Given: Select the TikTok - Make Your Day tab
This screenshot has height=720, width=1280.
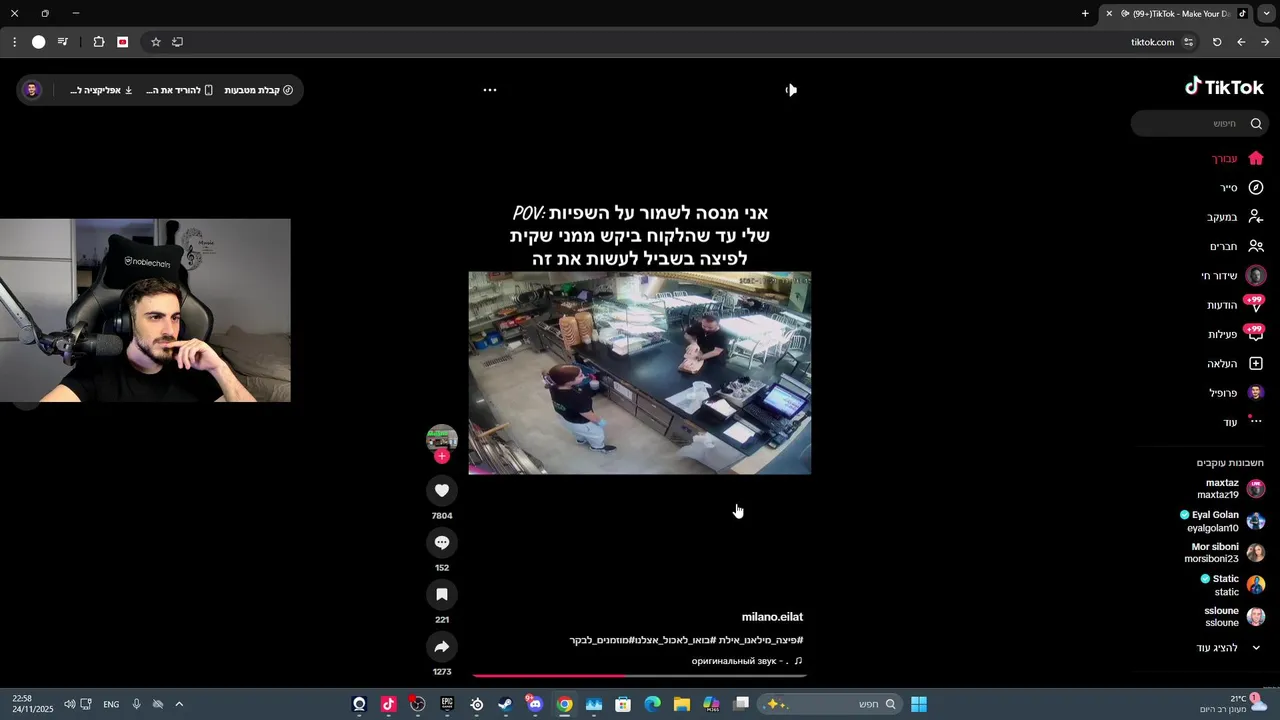Looking at the screenshot, I should pyautogui.click(x=1176, y=14).
